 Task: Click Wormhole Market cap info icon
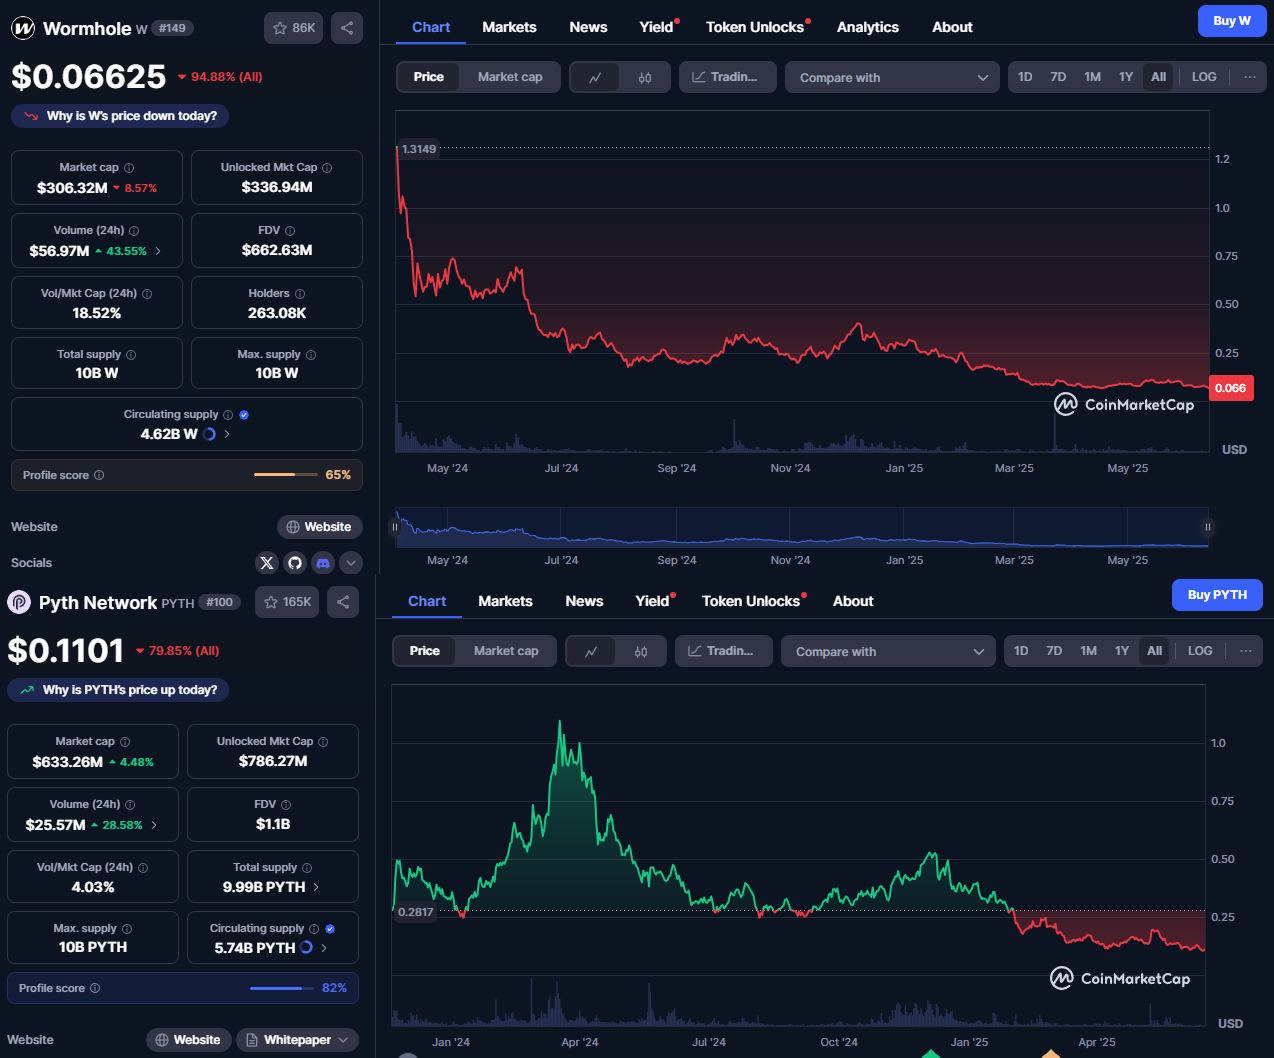click(x=129, y=168)
